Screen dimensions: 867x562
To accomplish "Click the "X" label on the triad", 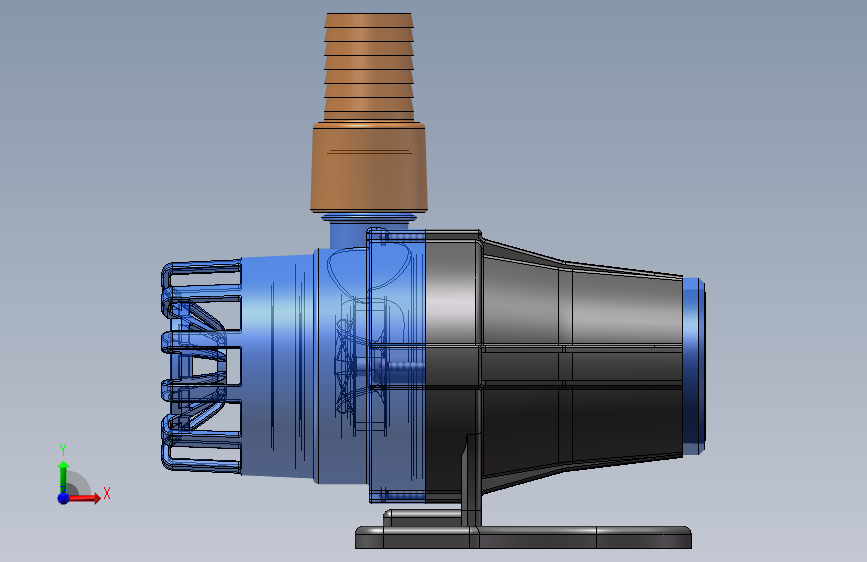I will 107,493.
